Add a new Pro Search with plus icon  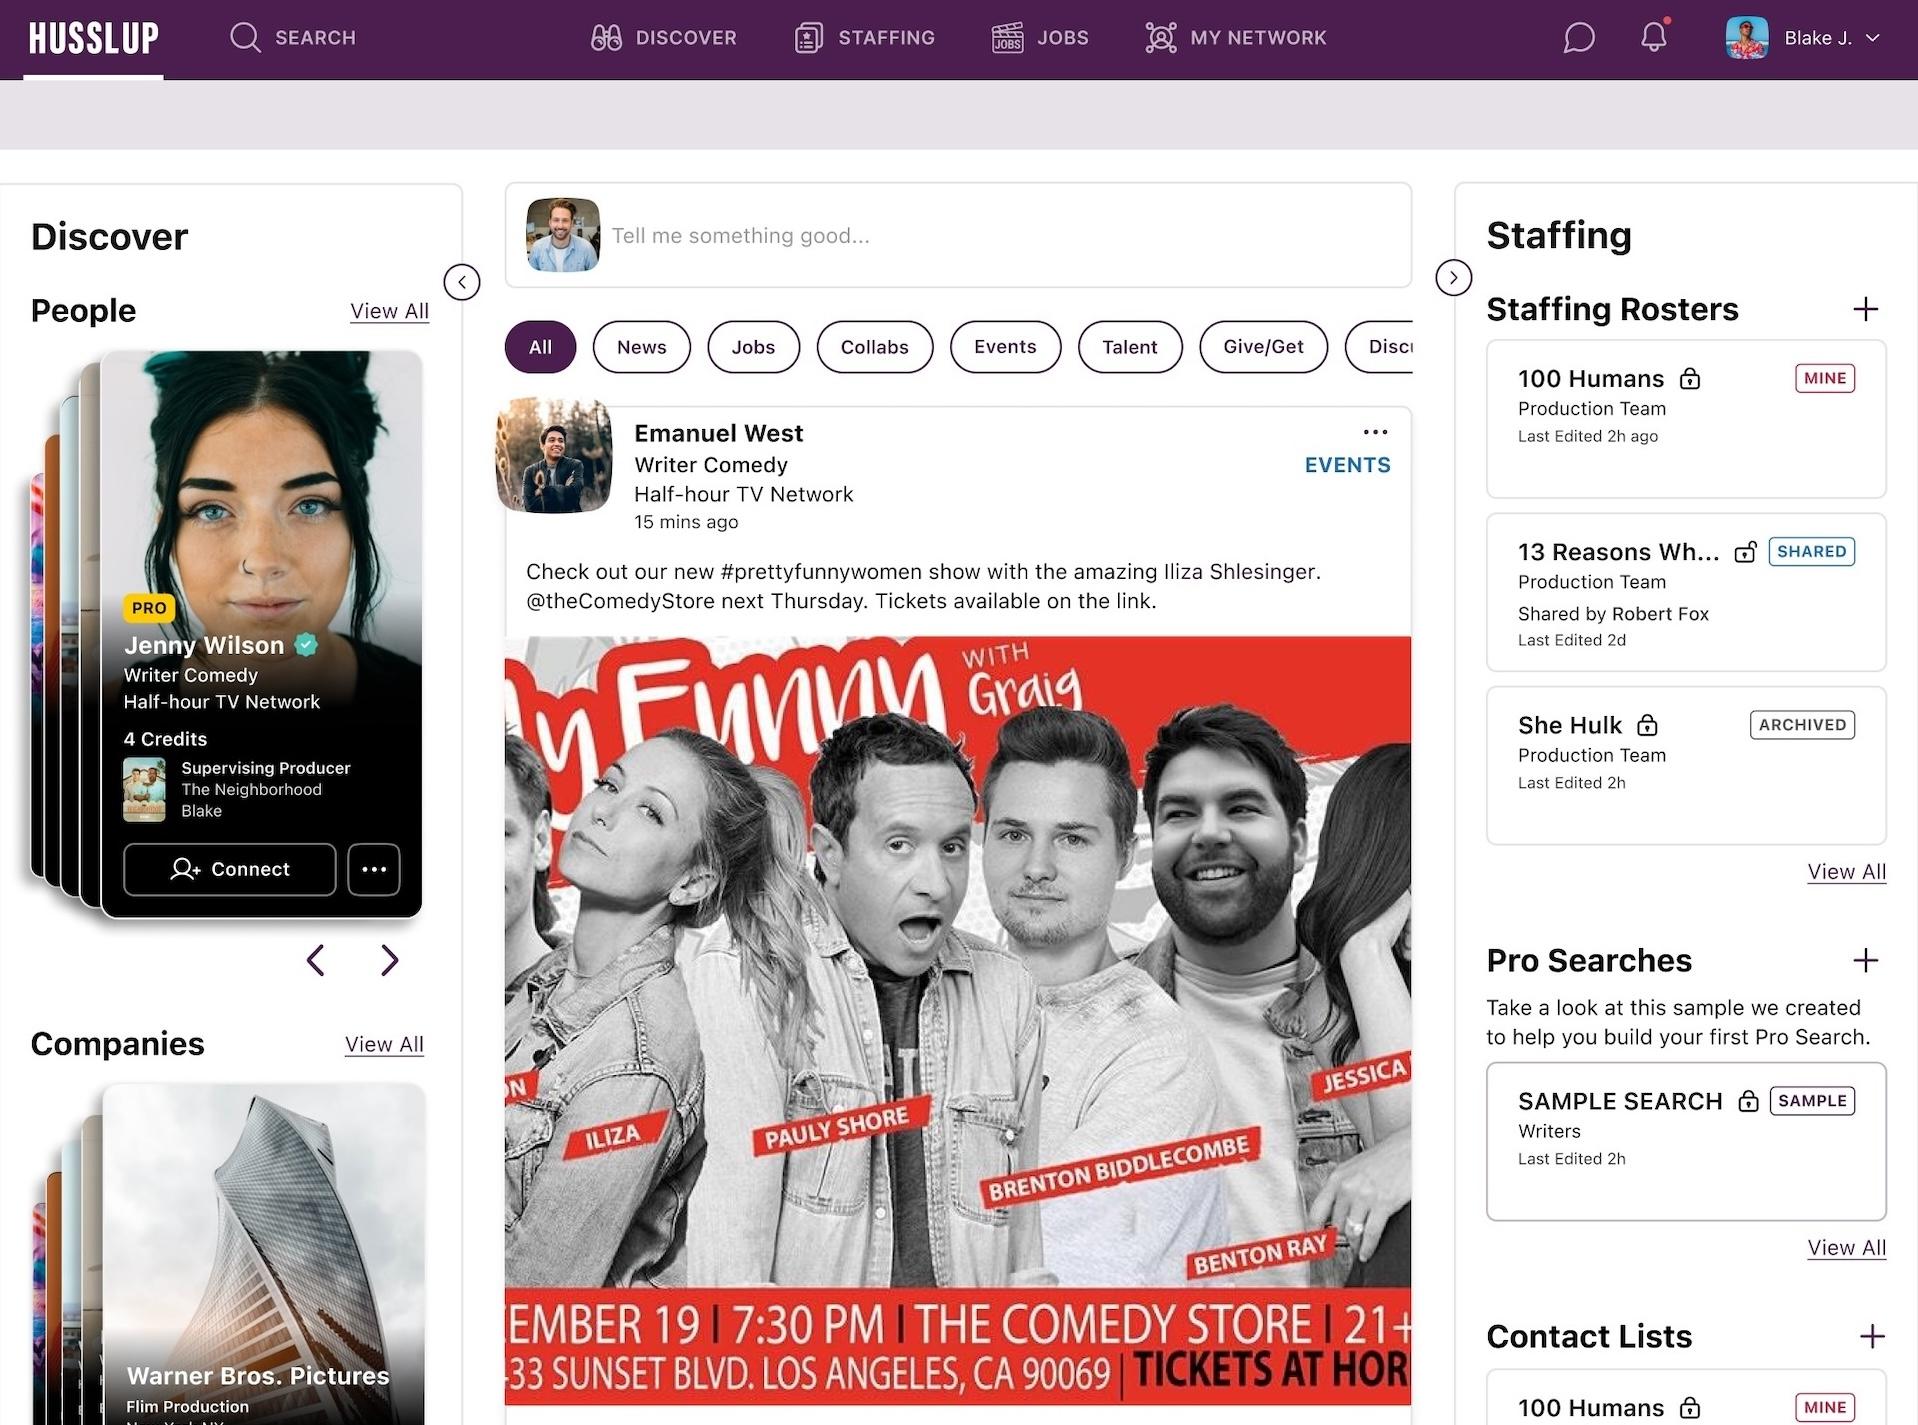[1865, 960]
